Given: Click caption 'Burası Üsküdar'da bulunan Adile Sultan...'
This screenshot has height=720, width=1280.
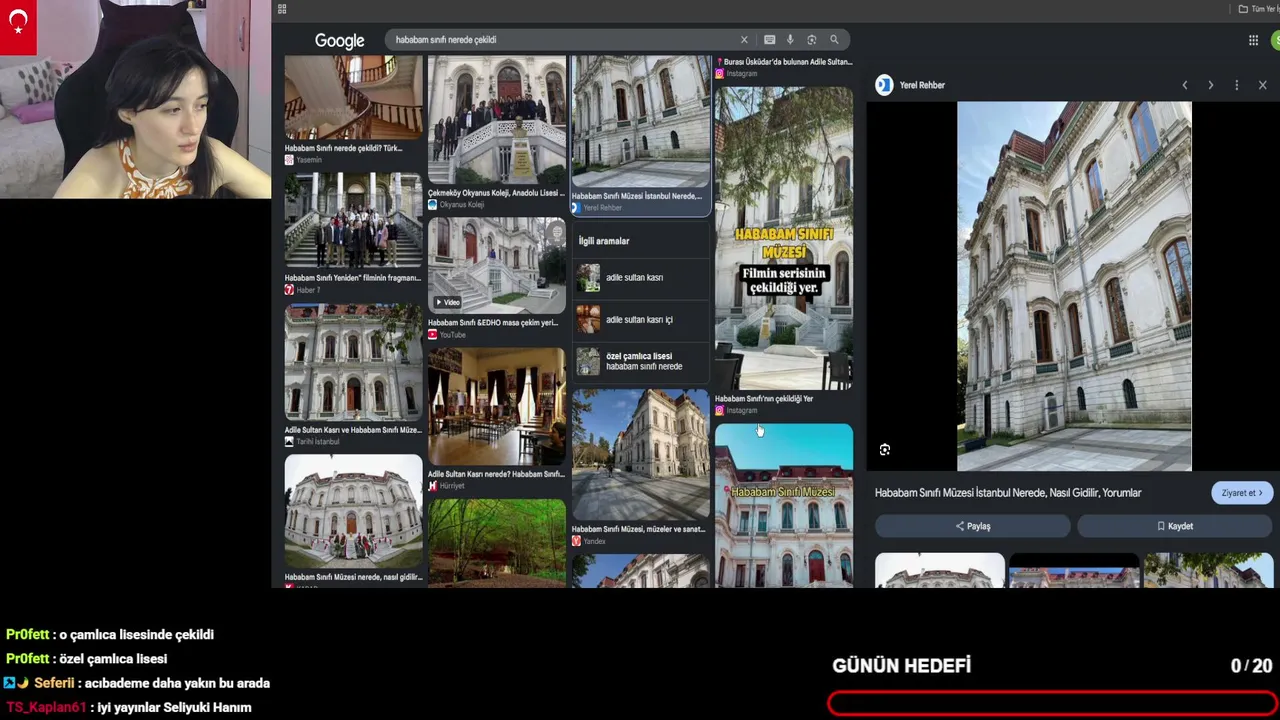Looking at the screenshot, I should [784, 62].
